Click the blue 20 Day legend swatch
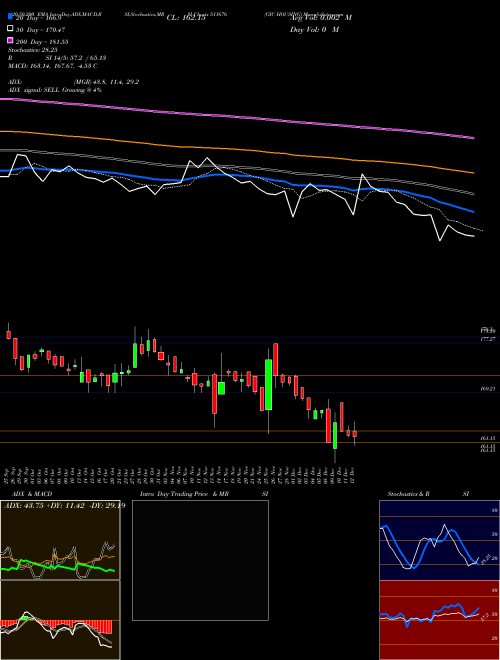This screenshot has width=500, height=660. point(10,17)
